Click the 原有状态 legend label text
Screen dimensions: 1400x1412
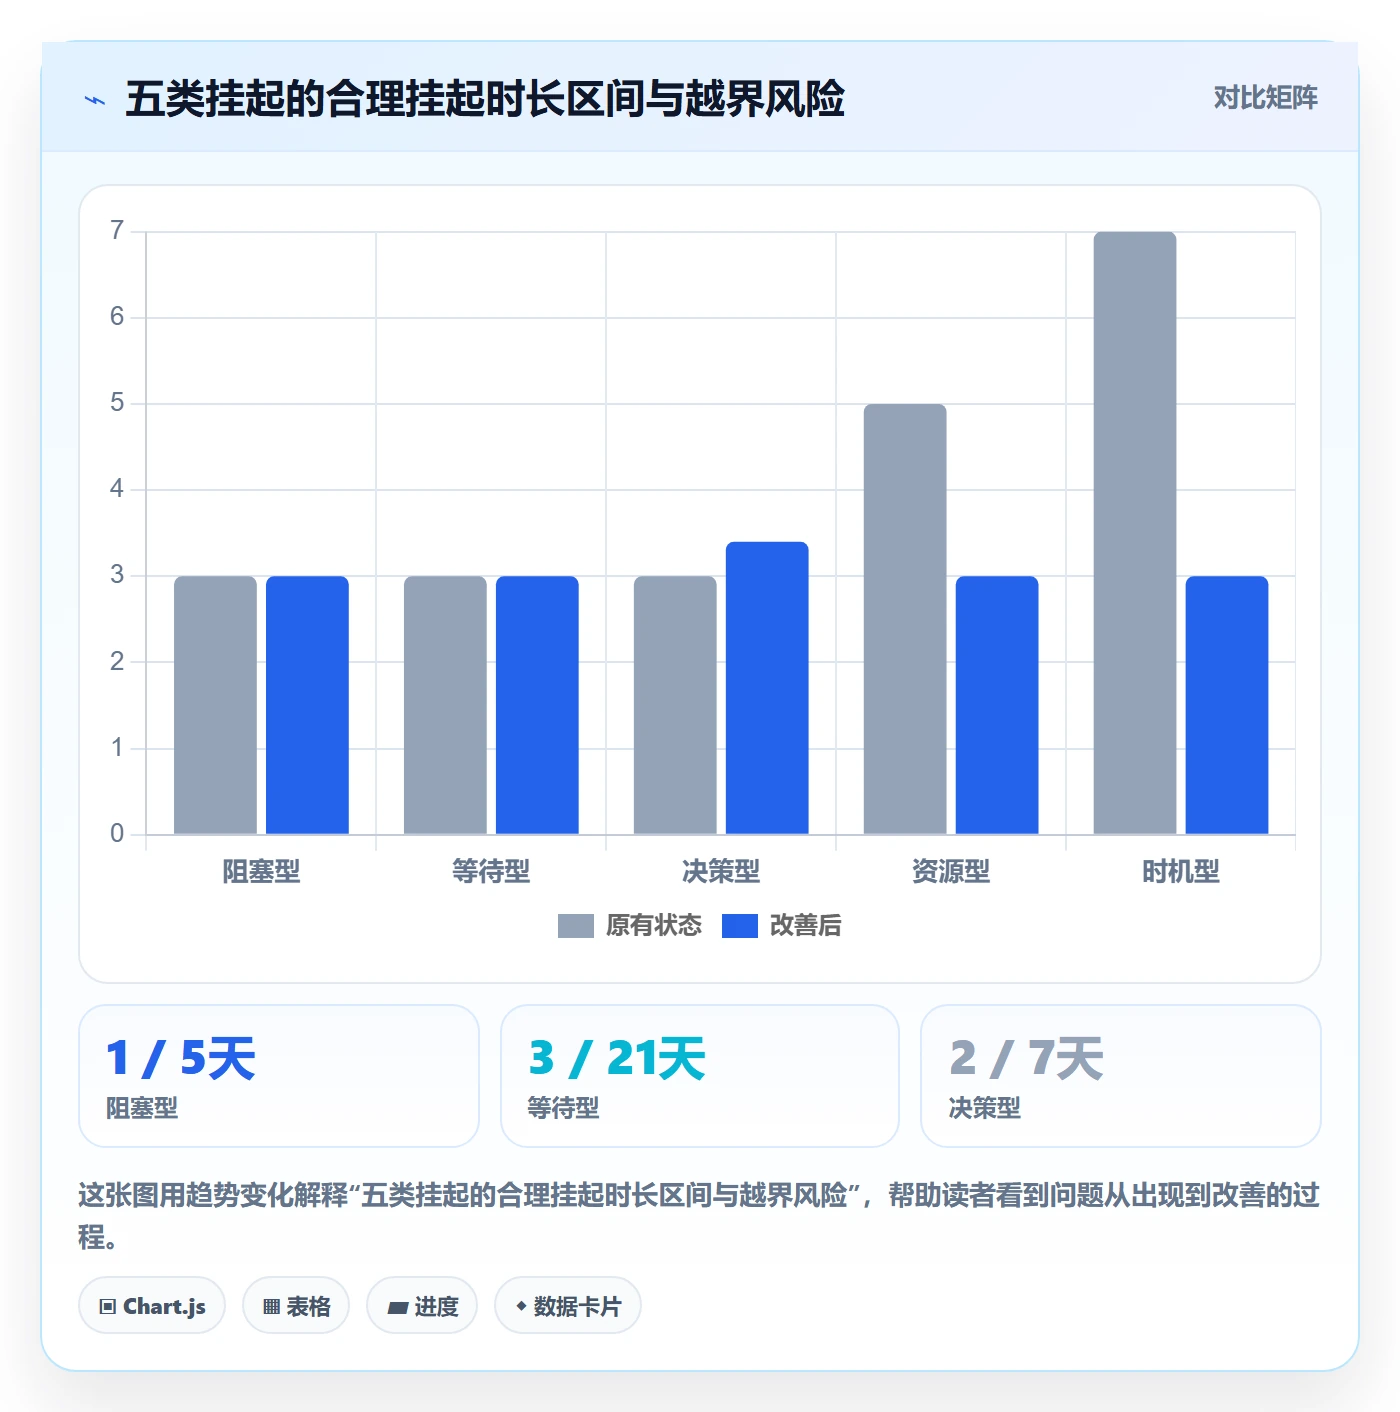[x=654, y=926]
